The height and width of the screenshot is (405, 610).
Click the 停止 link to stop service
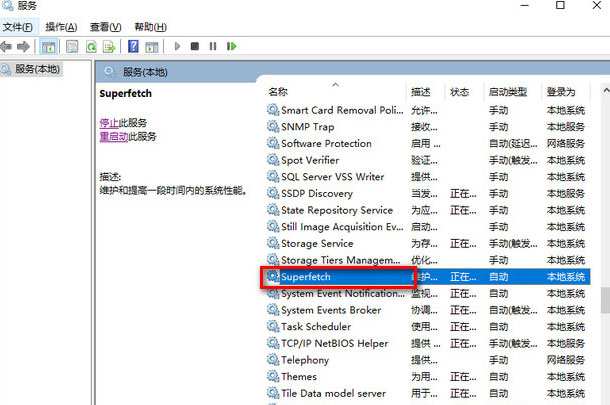109,123
